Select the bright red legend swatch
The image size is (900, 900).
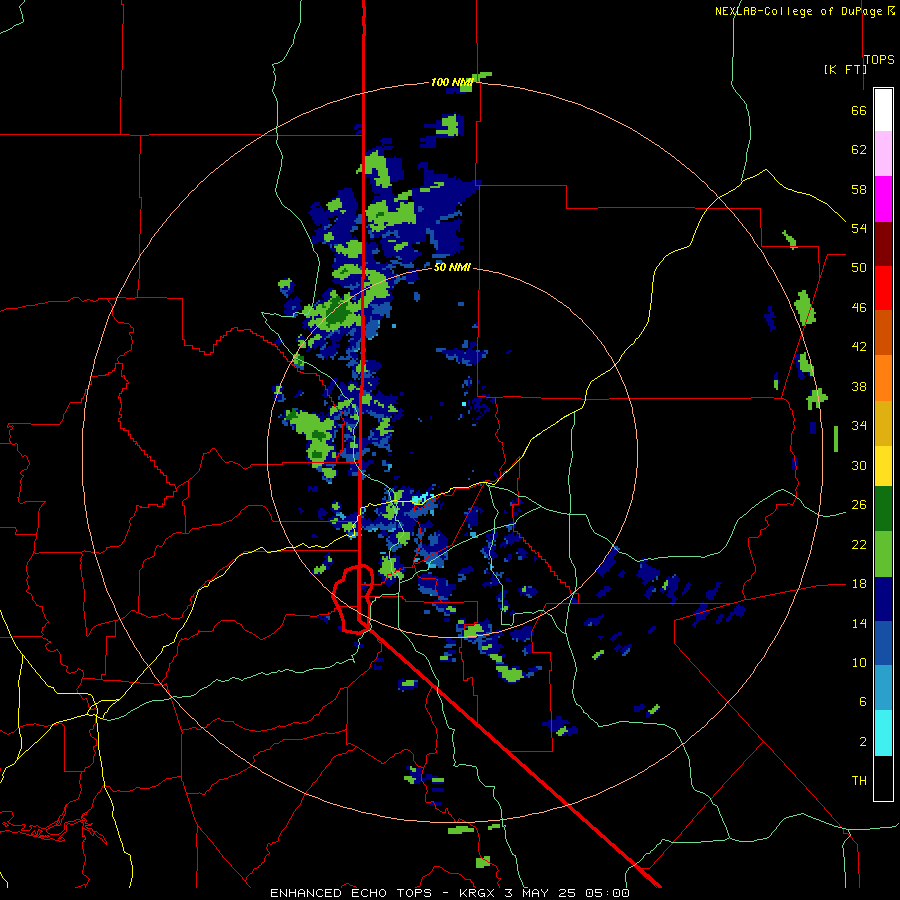(x=883, y=288)
